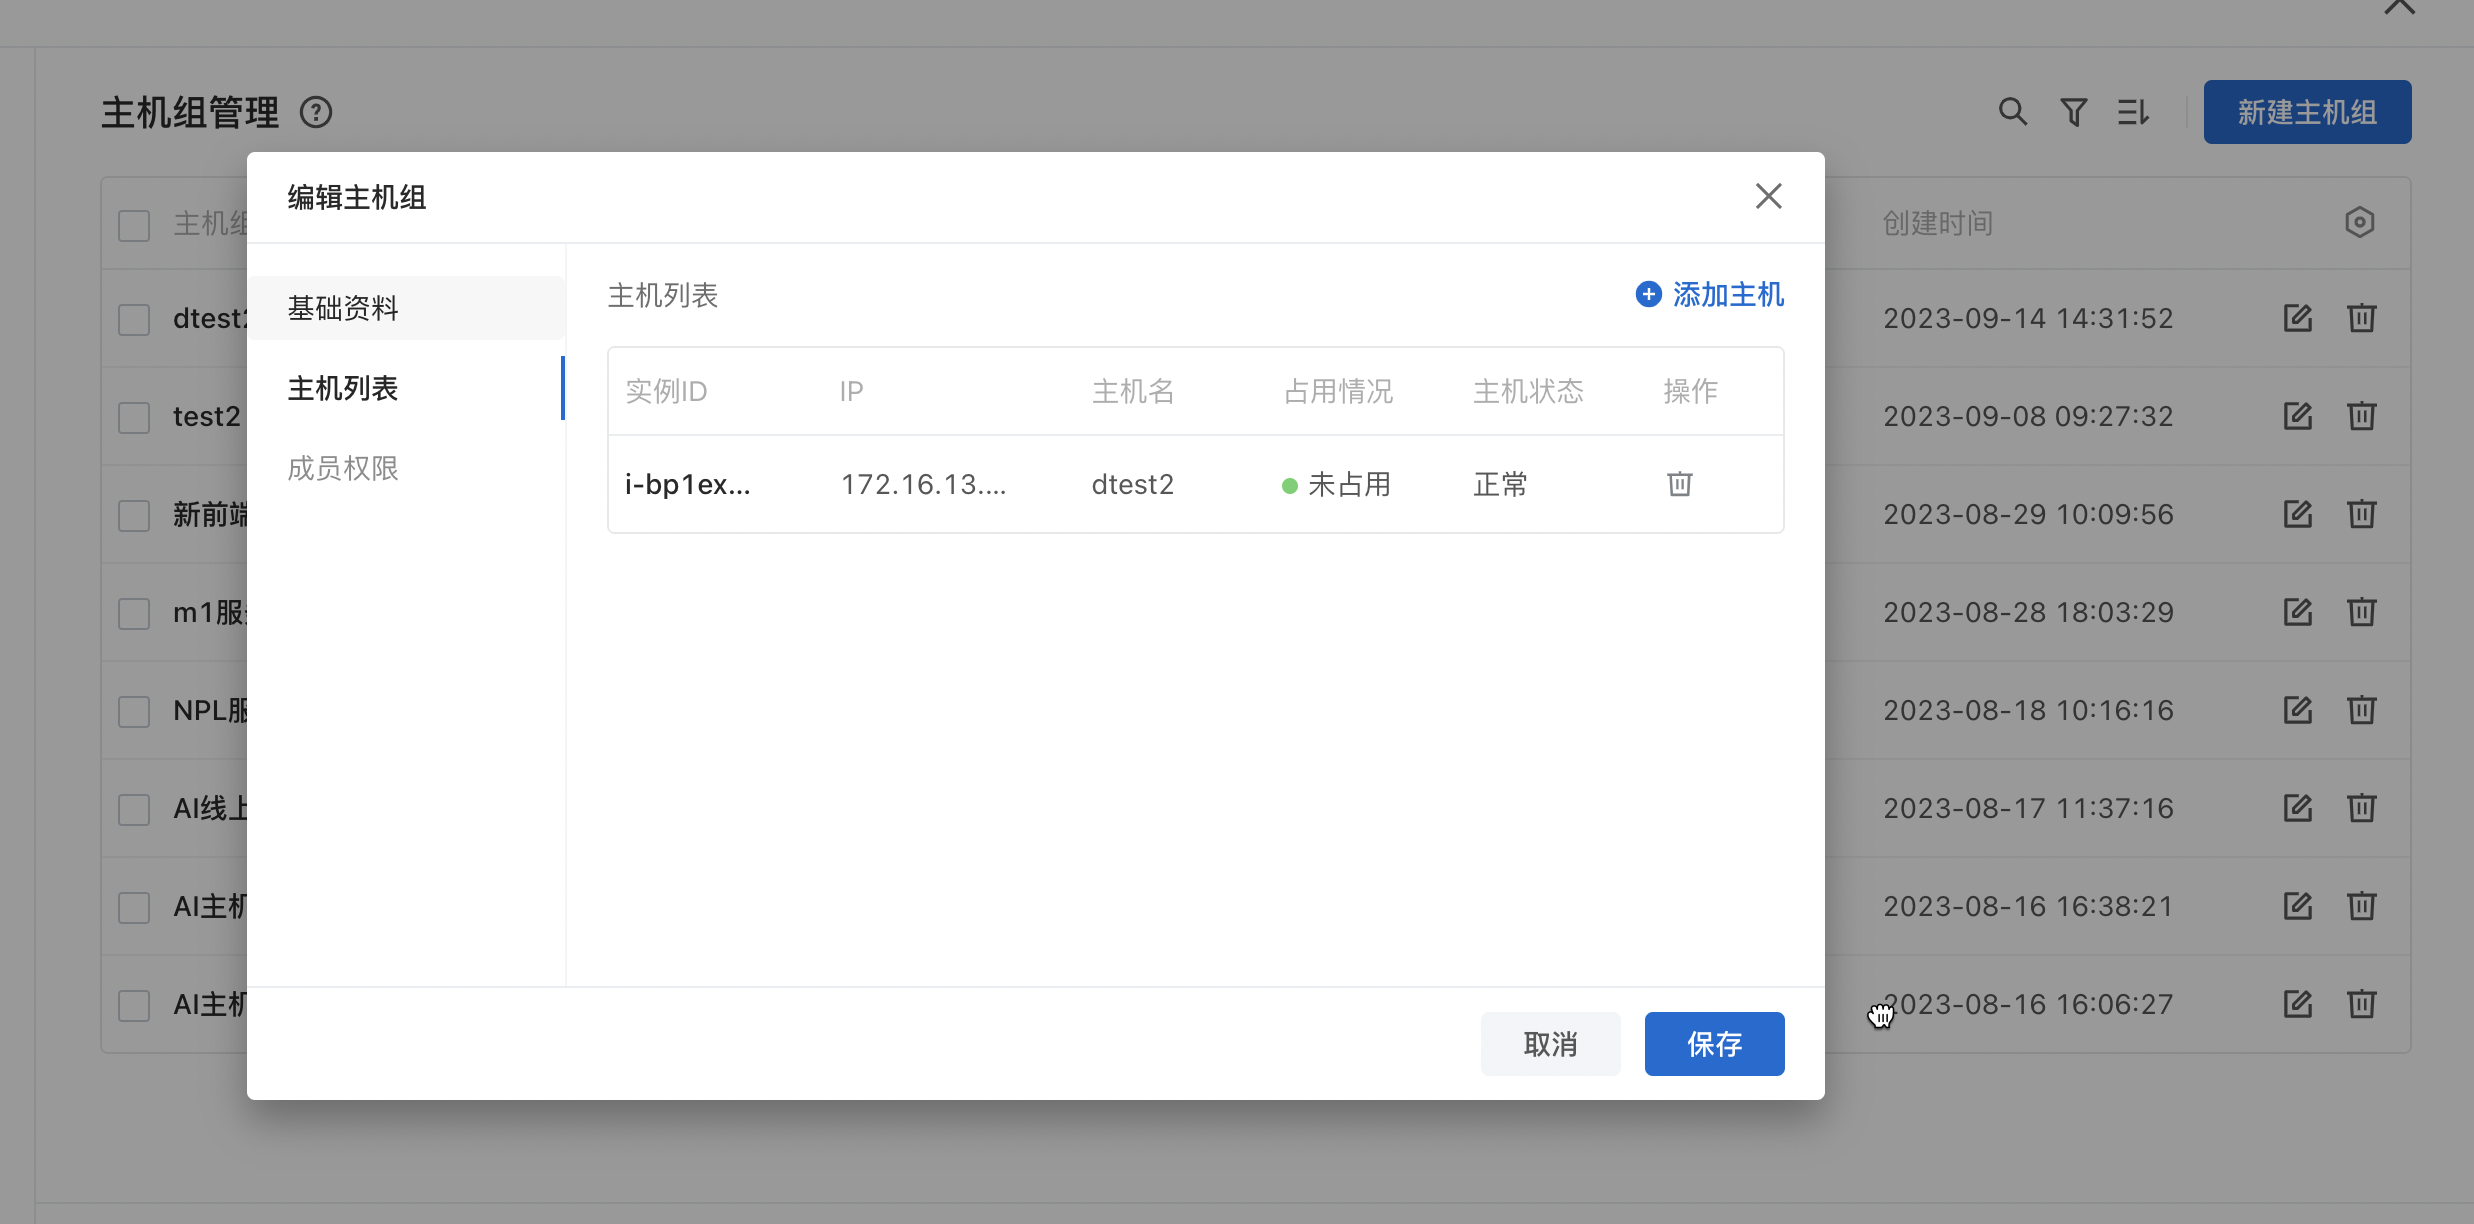Screen dimensions: 2474x1224
Task: Select the 主机列表 side tab
Action: pyautogui.click(x=343, y=388)
